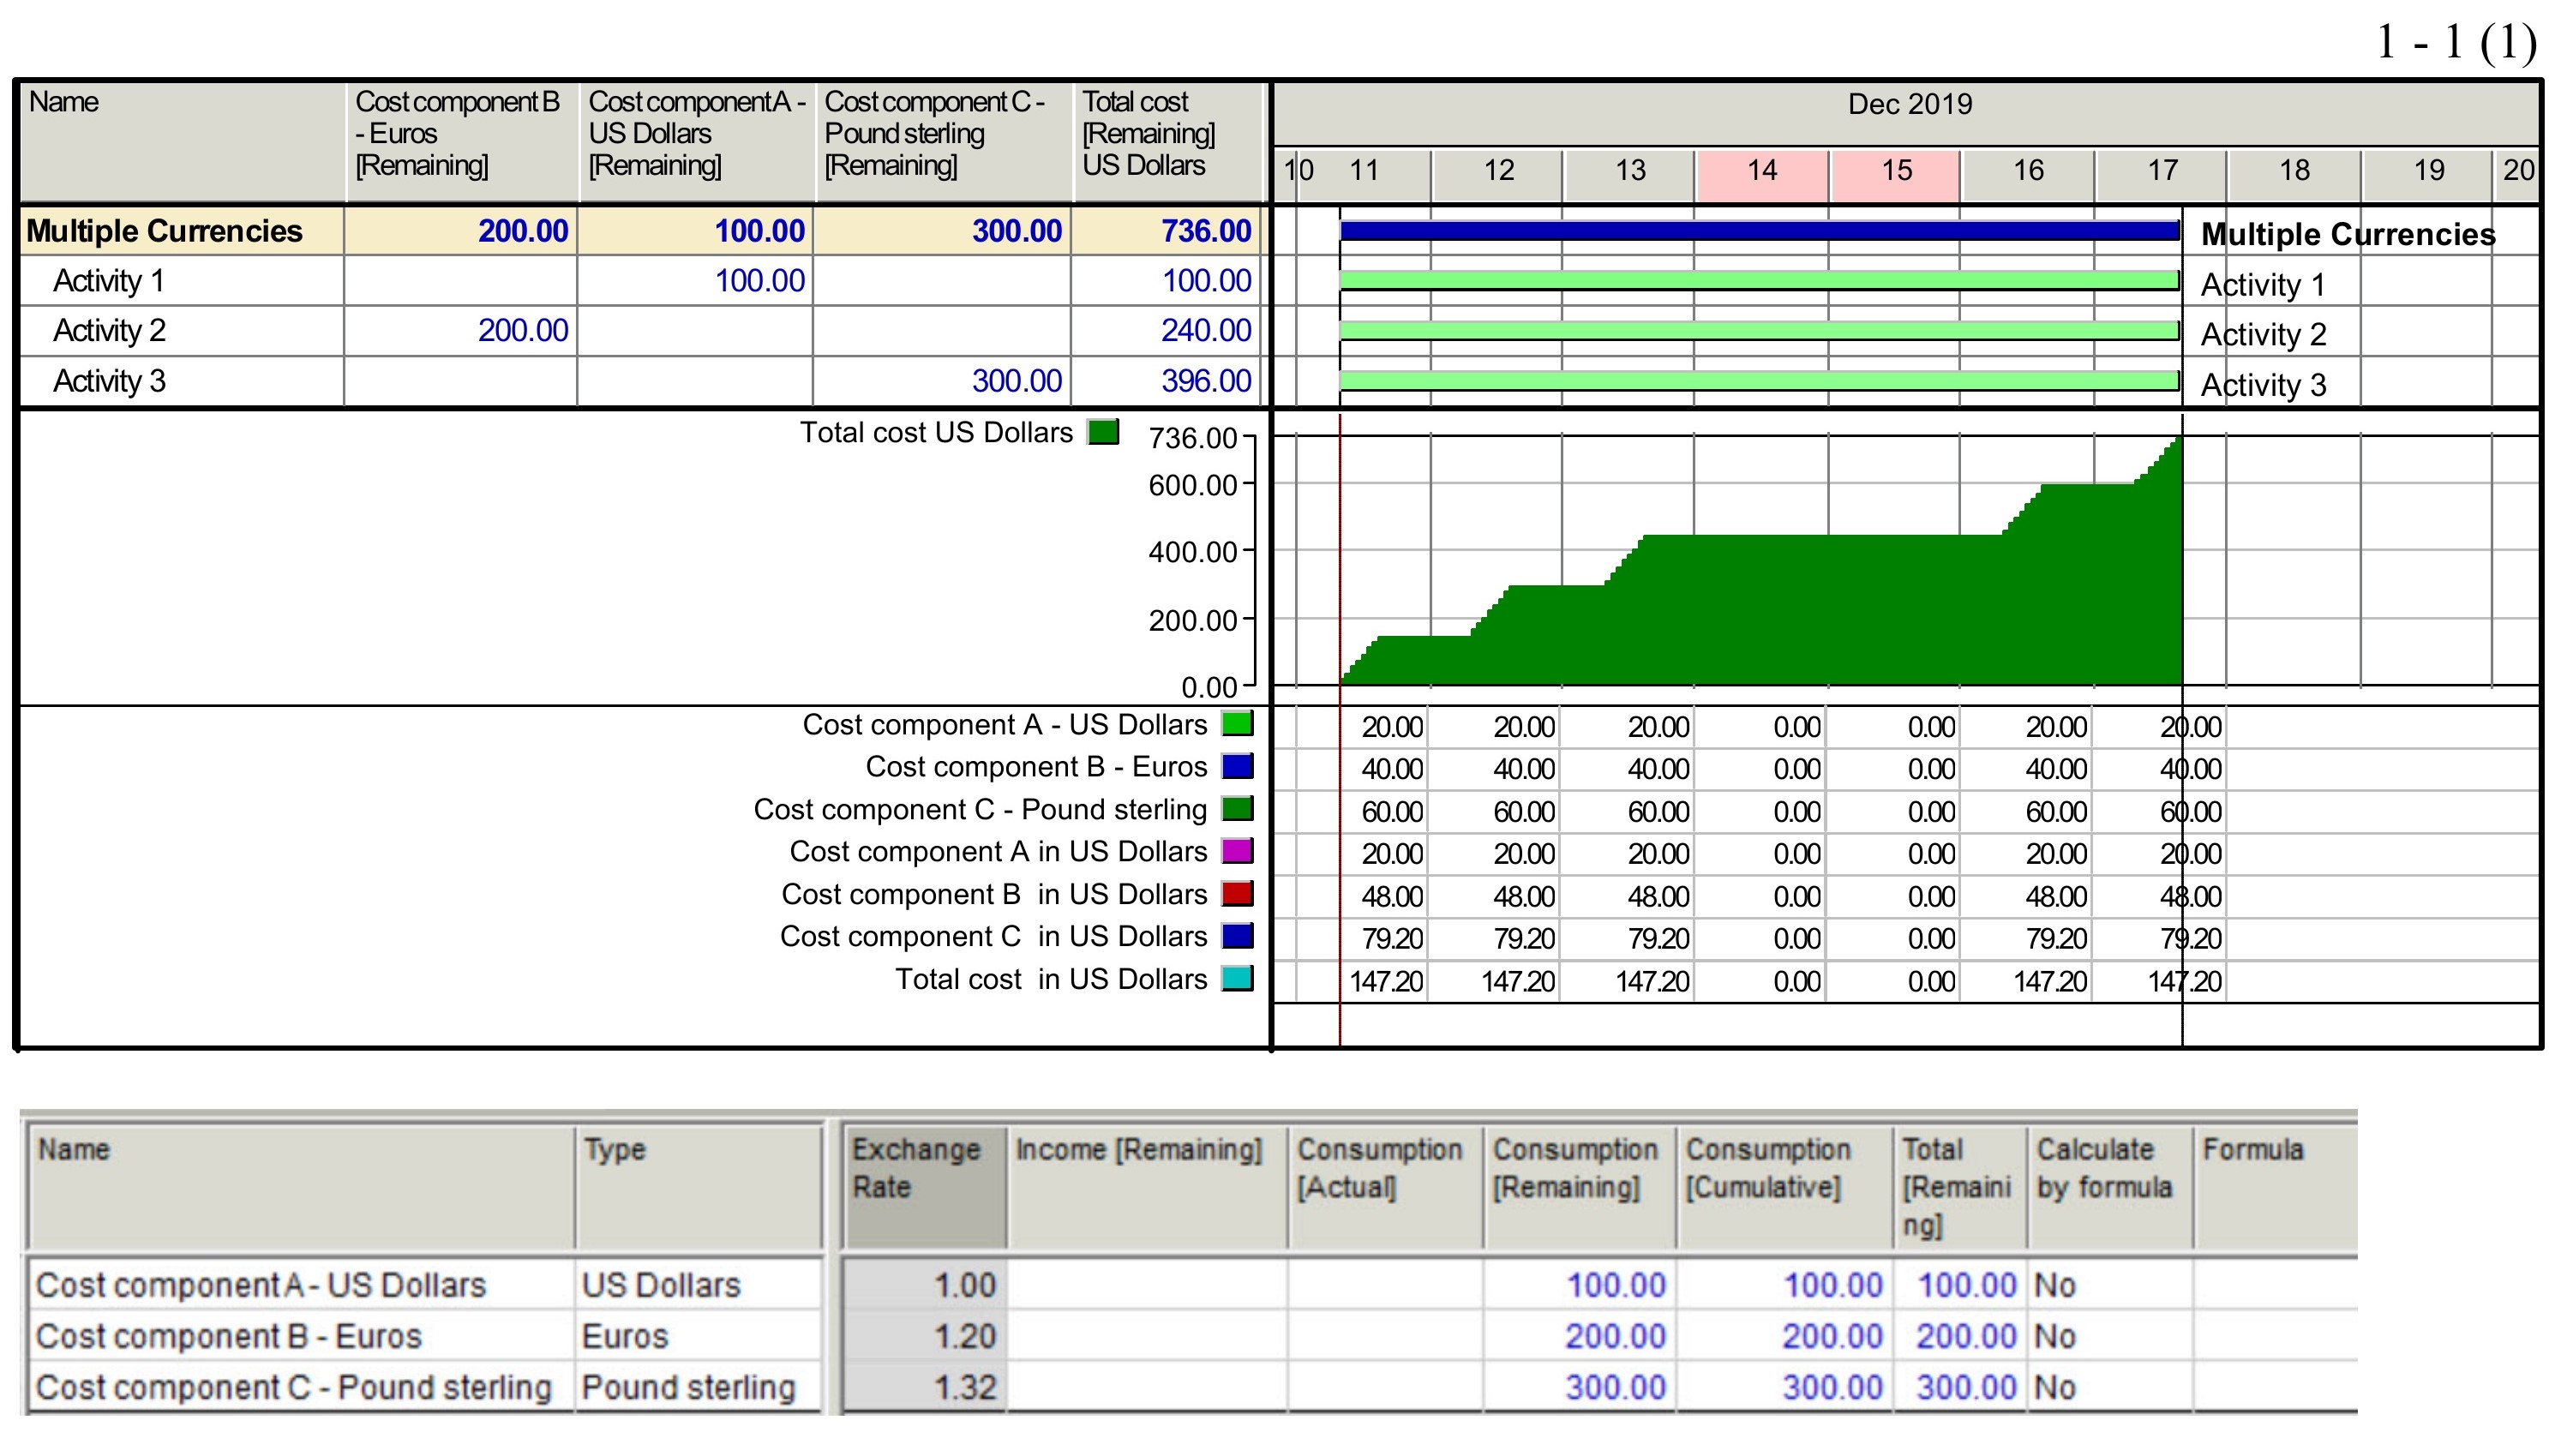2549x1456 pixels.
Task: Click the Total cost [Remaining] US Dollars column header
Action: point(1167,141)
